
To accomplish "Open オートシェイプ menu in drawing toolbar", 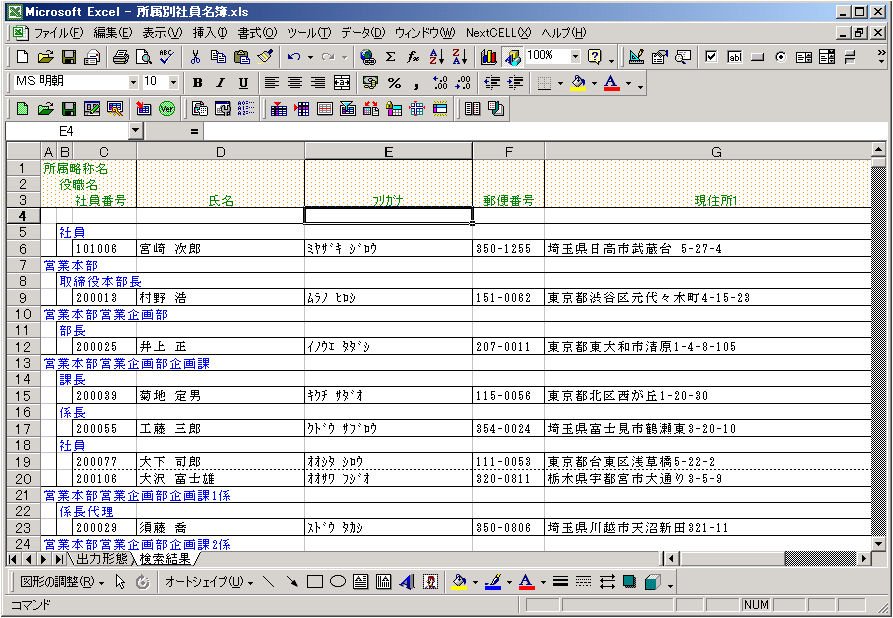I will [208, 582].
